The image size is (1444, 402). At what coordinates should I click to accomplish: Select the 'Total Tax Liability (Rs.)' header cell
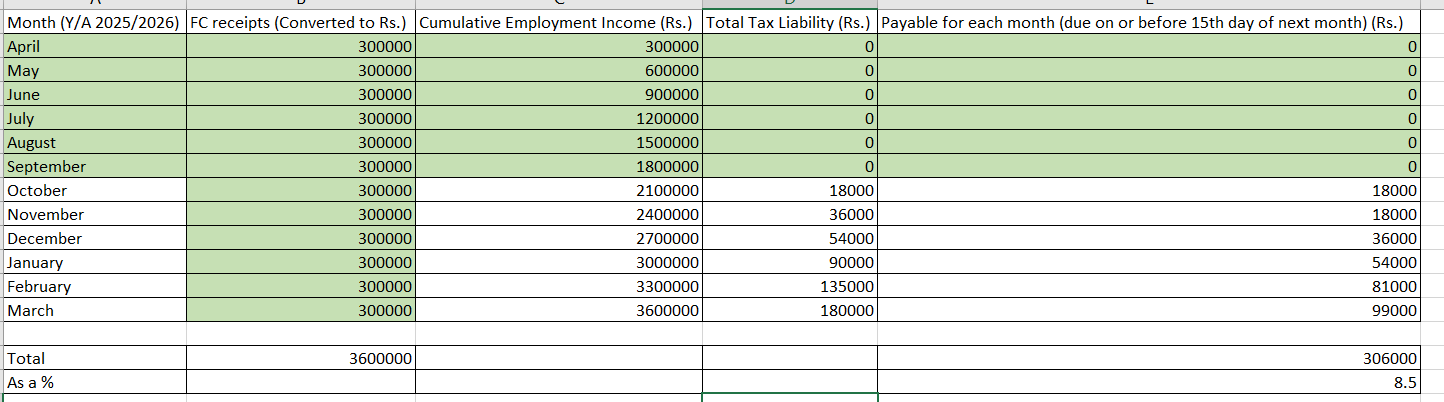coord(790,23)
